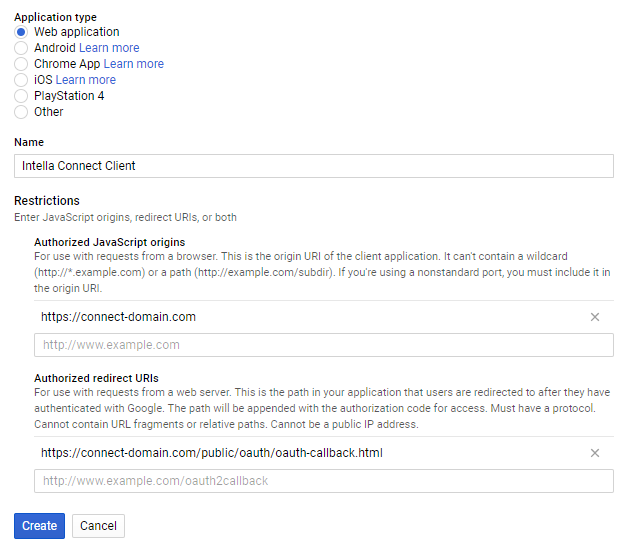Screen dimensions: 631x554
Task: Click the empty redirect URIs input box
Action: (x=323, y=481)
